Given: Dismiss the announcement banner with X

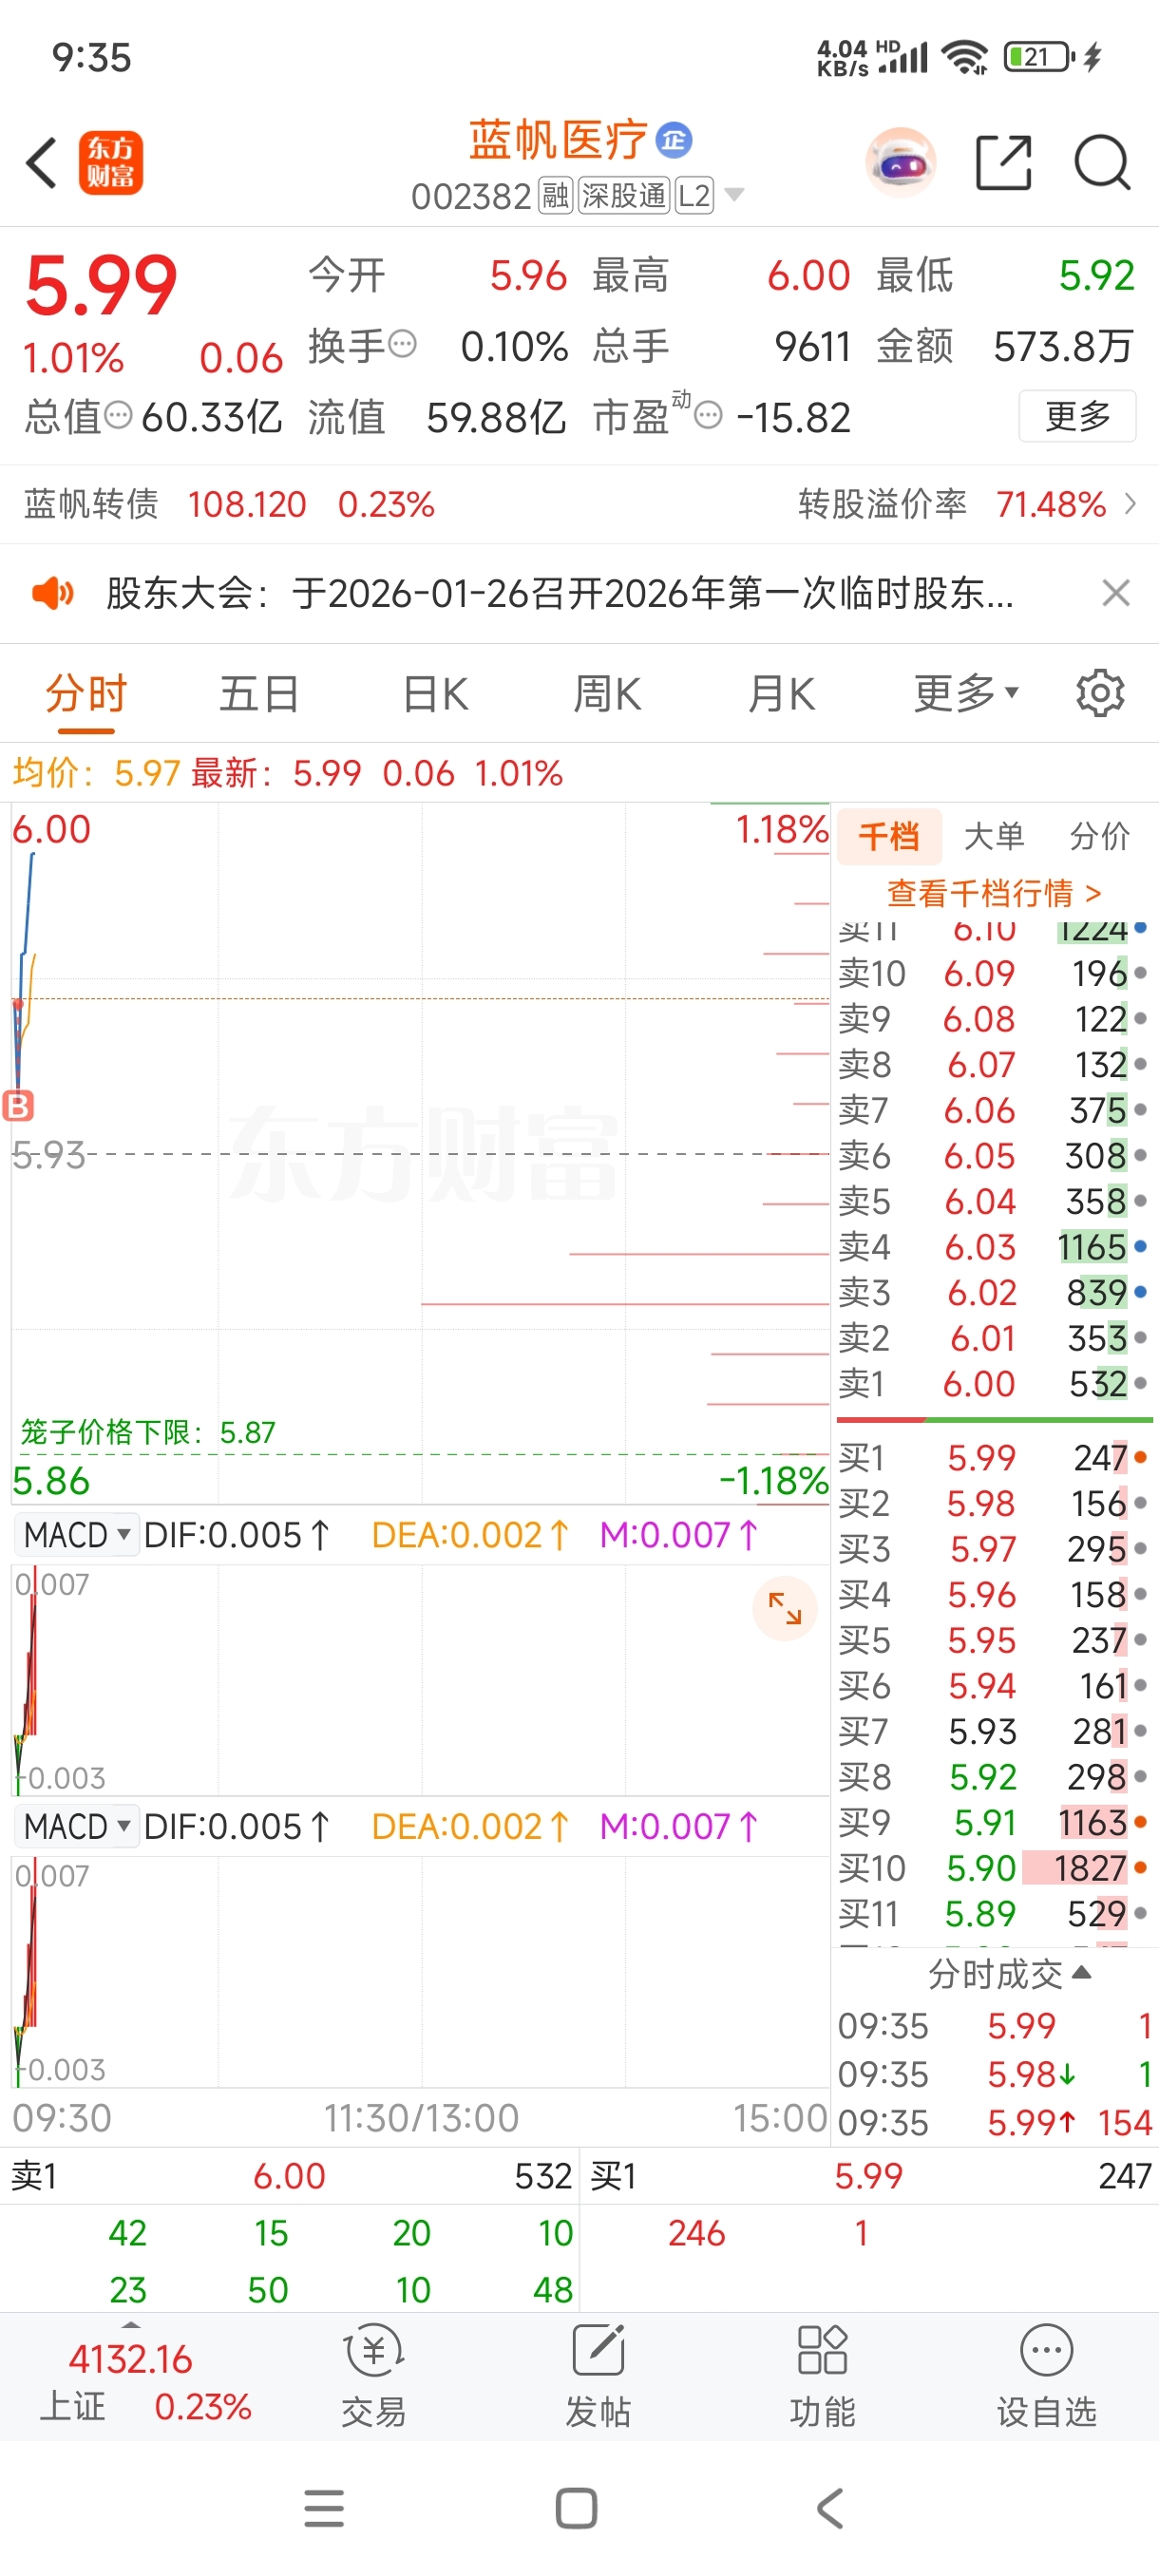Looking at the screenshot, I should click(1116, 593).
